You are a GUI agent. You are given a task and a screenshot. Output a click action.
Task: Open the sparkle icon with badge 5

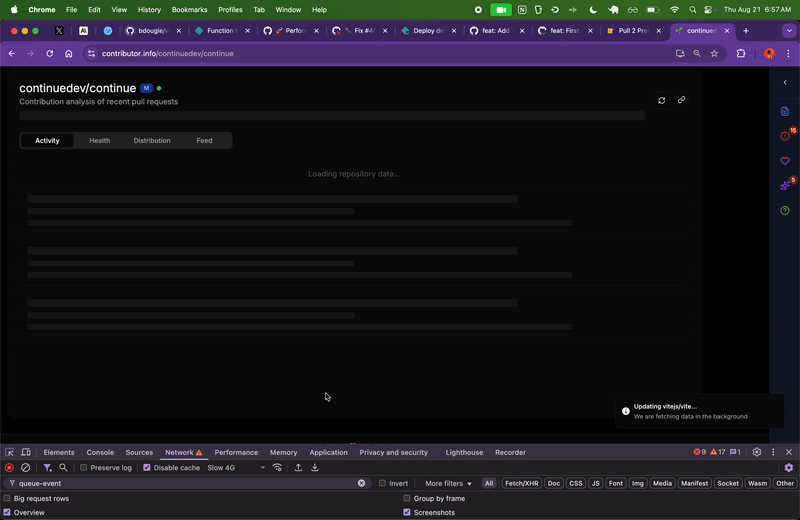click(x=785, y=186)
